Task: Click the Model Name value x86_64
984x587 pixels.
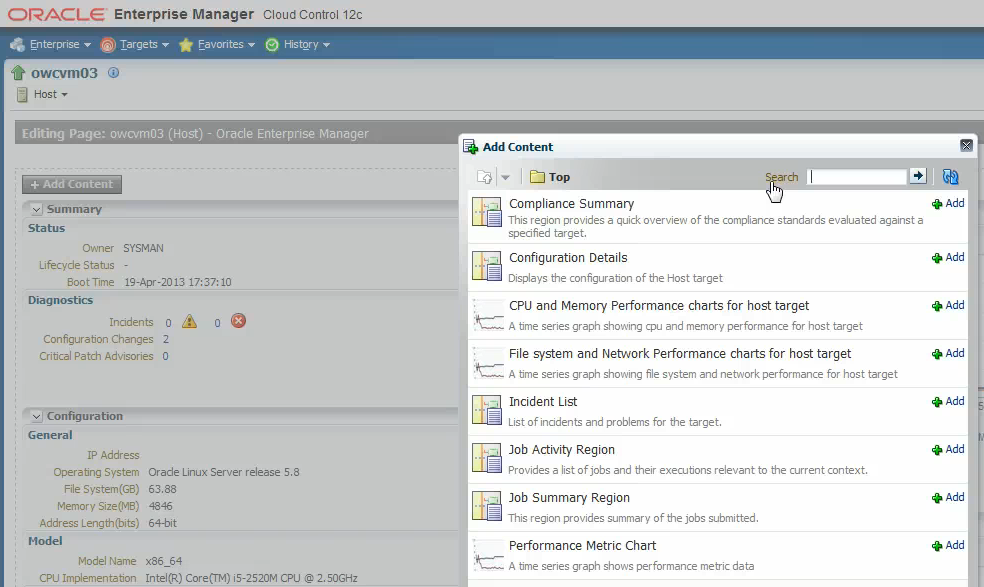Action: point(163,561)
